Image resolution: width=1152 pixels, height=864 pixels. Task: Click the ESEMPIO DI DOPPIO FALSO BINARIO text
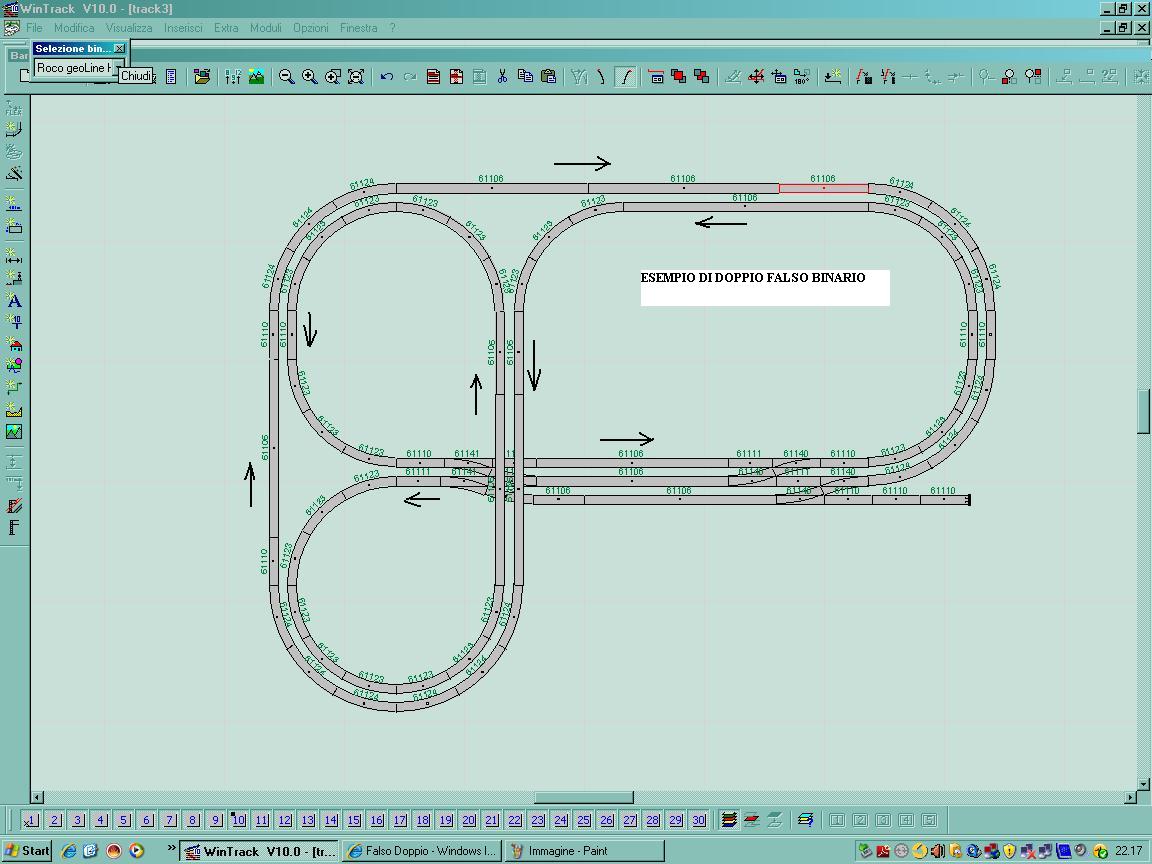click(x=752, y=278)
